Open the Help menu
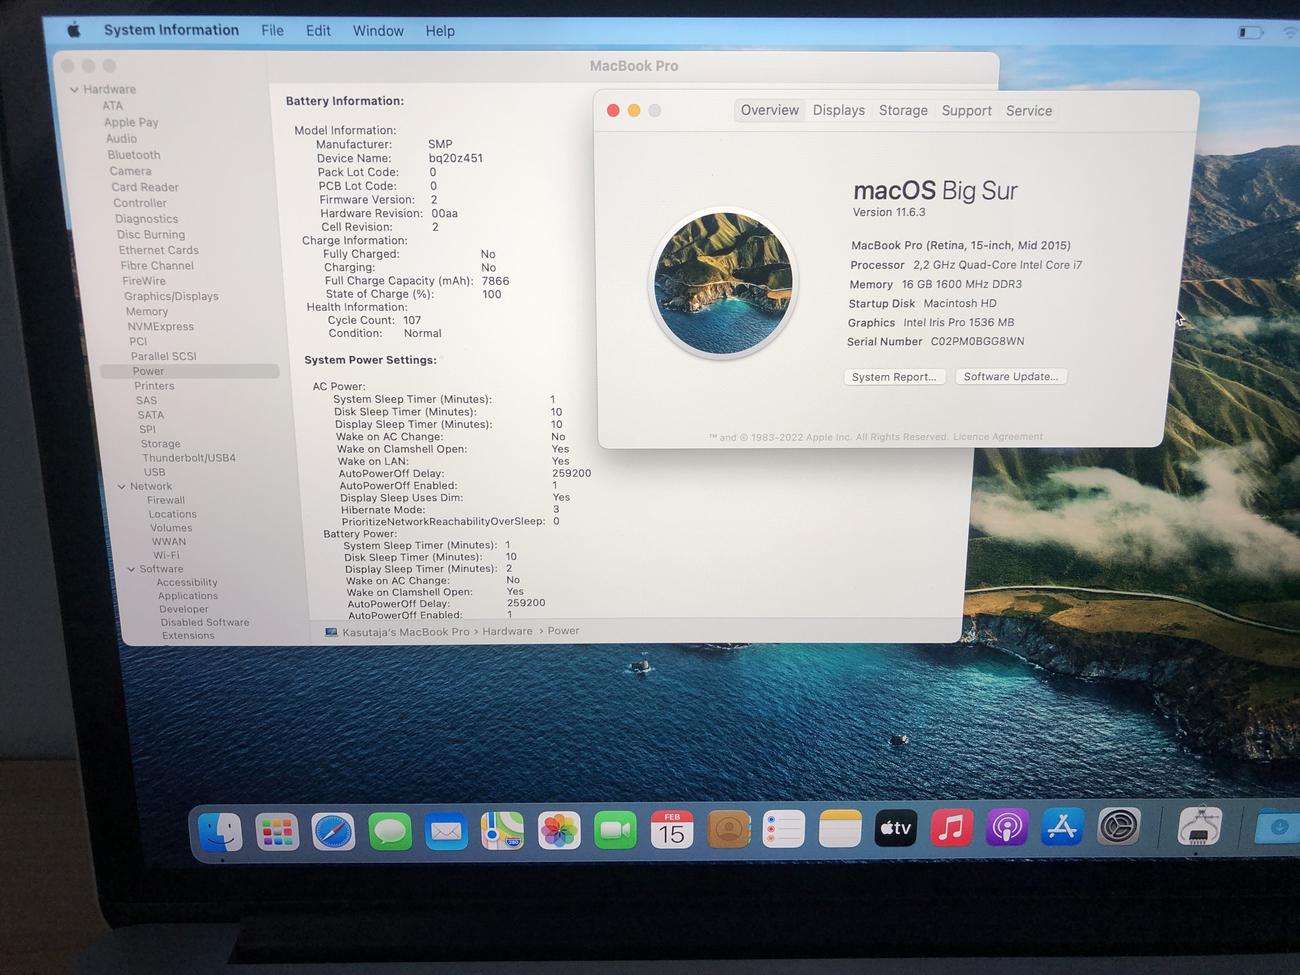The width and height of the screenshot is (1300, 975). pos(440,31)
